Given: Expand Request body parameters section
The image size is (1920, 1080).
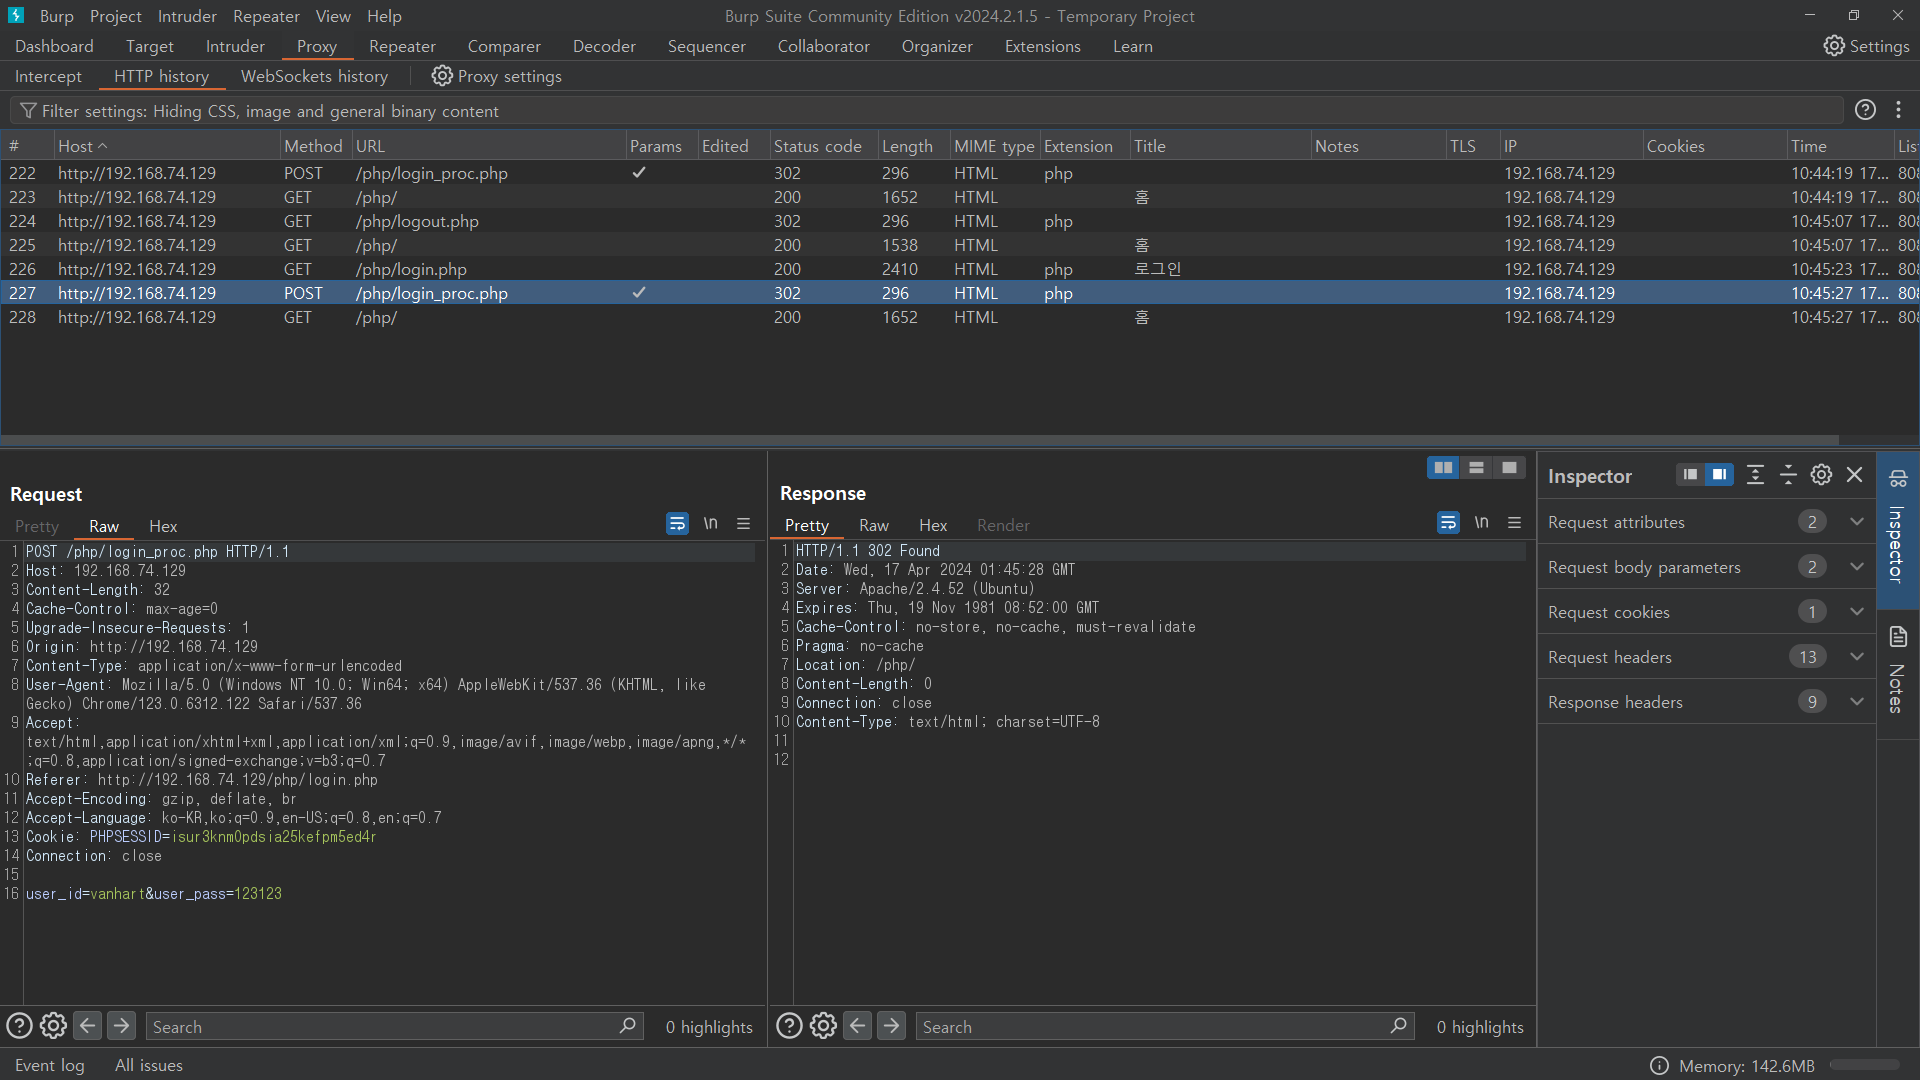Looking at the screenshot, I should point(1857,567).
